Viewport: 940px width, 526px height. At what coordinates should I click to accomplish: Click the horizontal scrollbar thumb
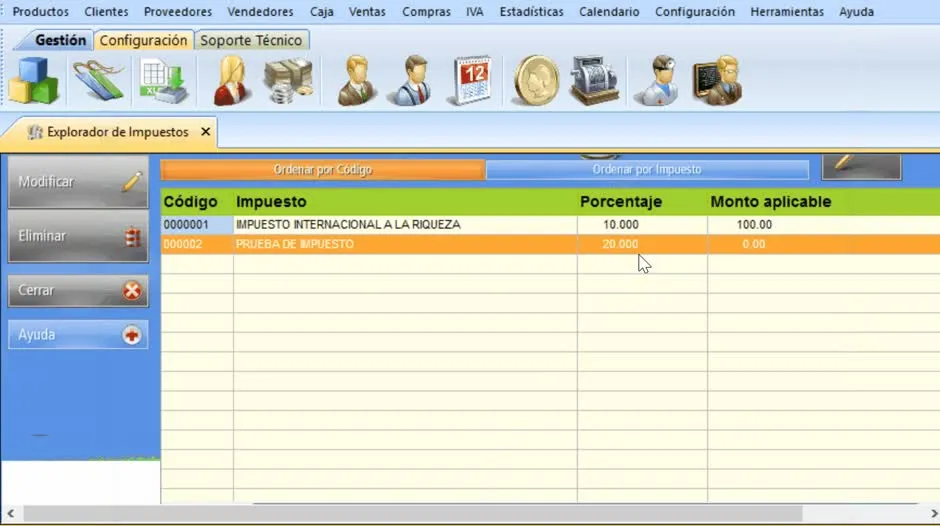tap(412, 513)
